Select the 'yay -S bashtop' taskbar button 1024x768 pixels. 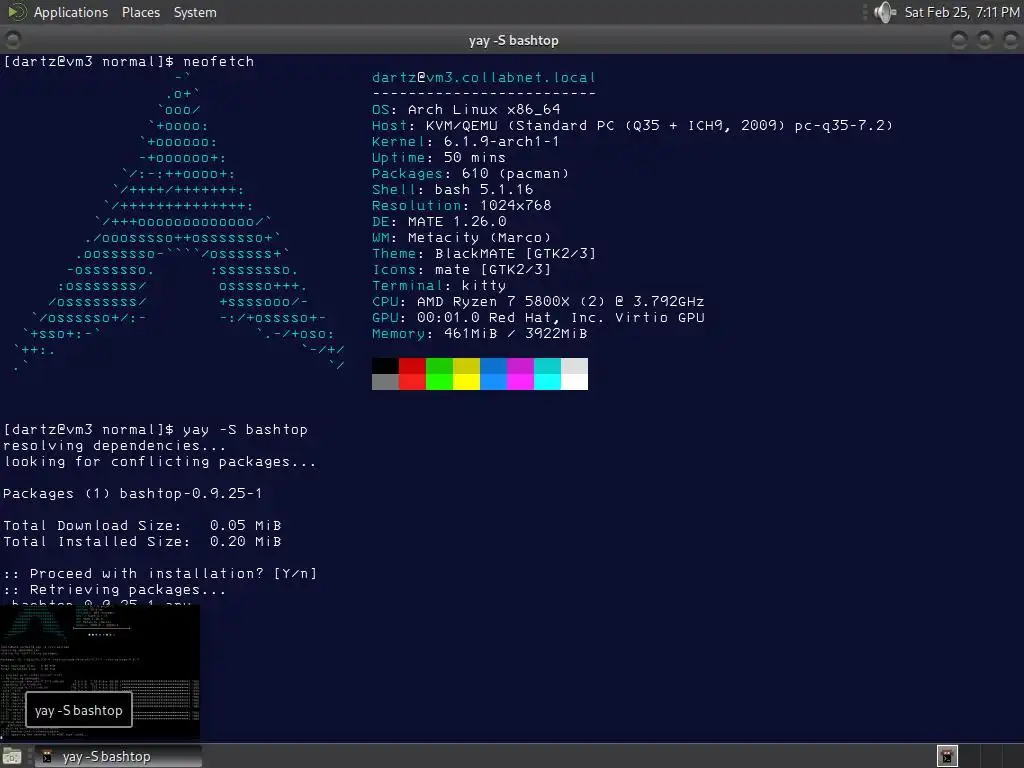click(x=118, y=756)
